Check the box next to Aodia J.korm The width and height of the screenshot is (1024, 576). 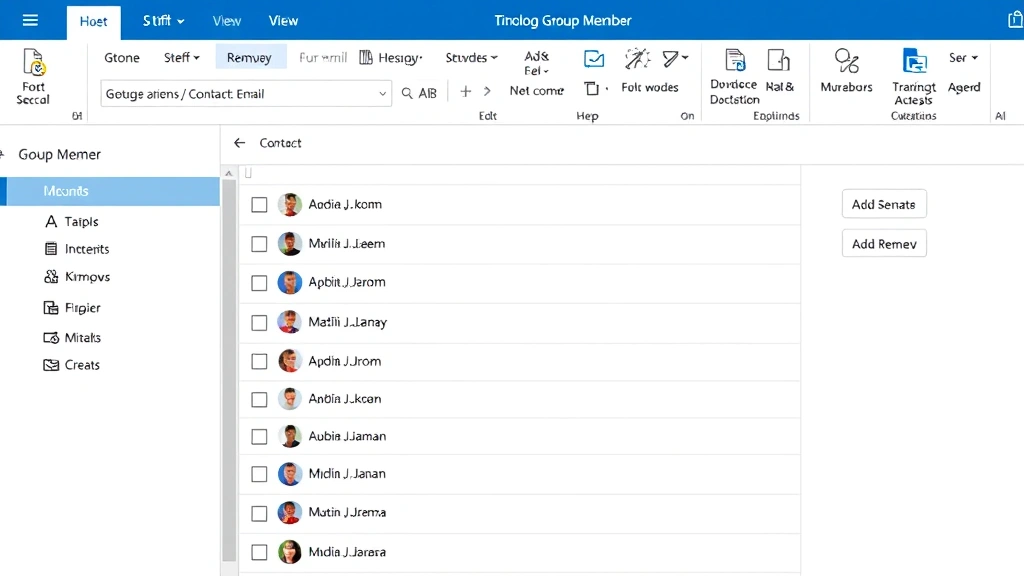click(x=259, y=204)
